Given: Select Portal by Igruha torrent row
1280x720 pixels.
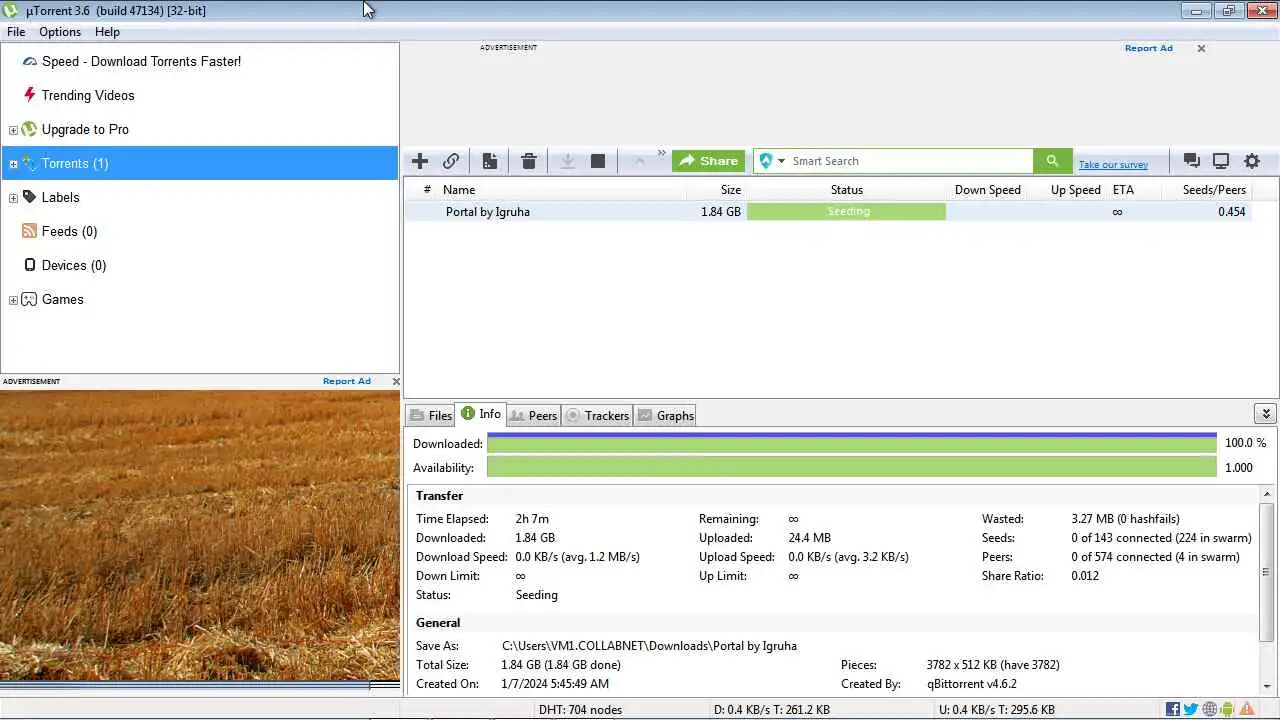Looking at the screenshot, I should tap(828, 212).
